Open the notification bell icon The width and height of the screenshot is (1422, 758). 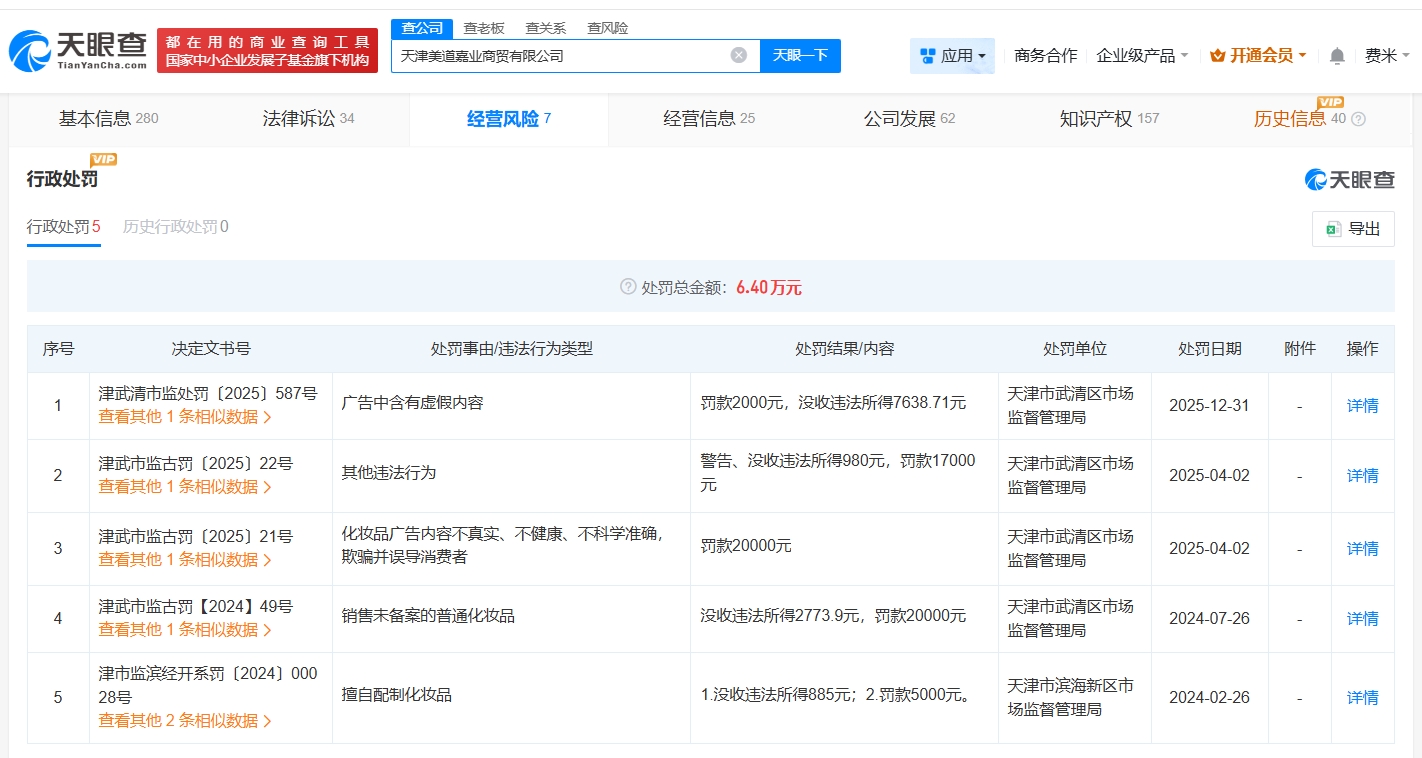pyautogui.click(x=1336, y=56)
